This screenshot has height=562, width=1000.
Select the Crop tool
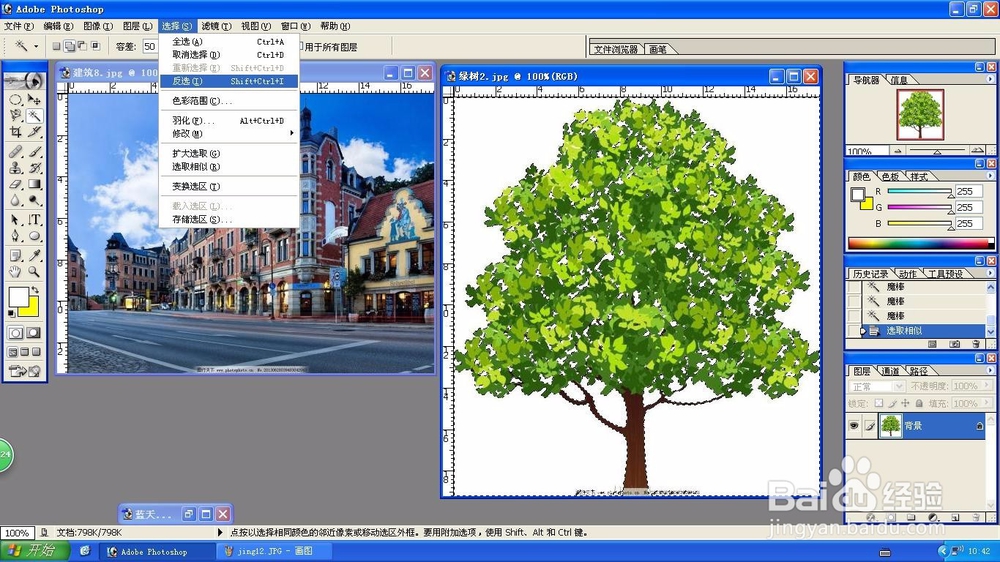pos(15,132)
